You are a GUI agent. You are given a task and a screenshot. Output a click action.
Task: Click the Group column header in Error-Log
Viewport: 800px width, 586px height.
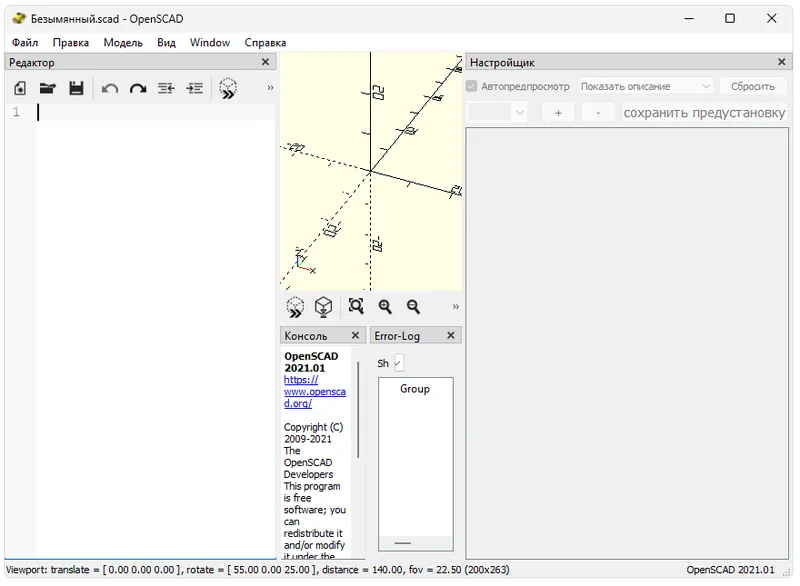pos(415,389)
